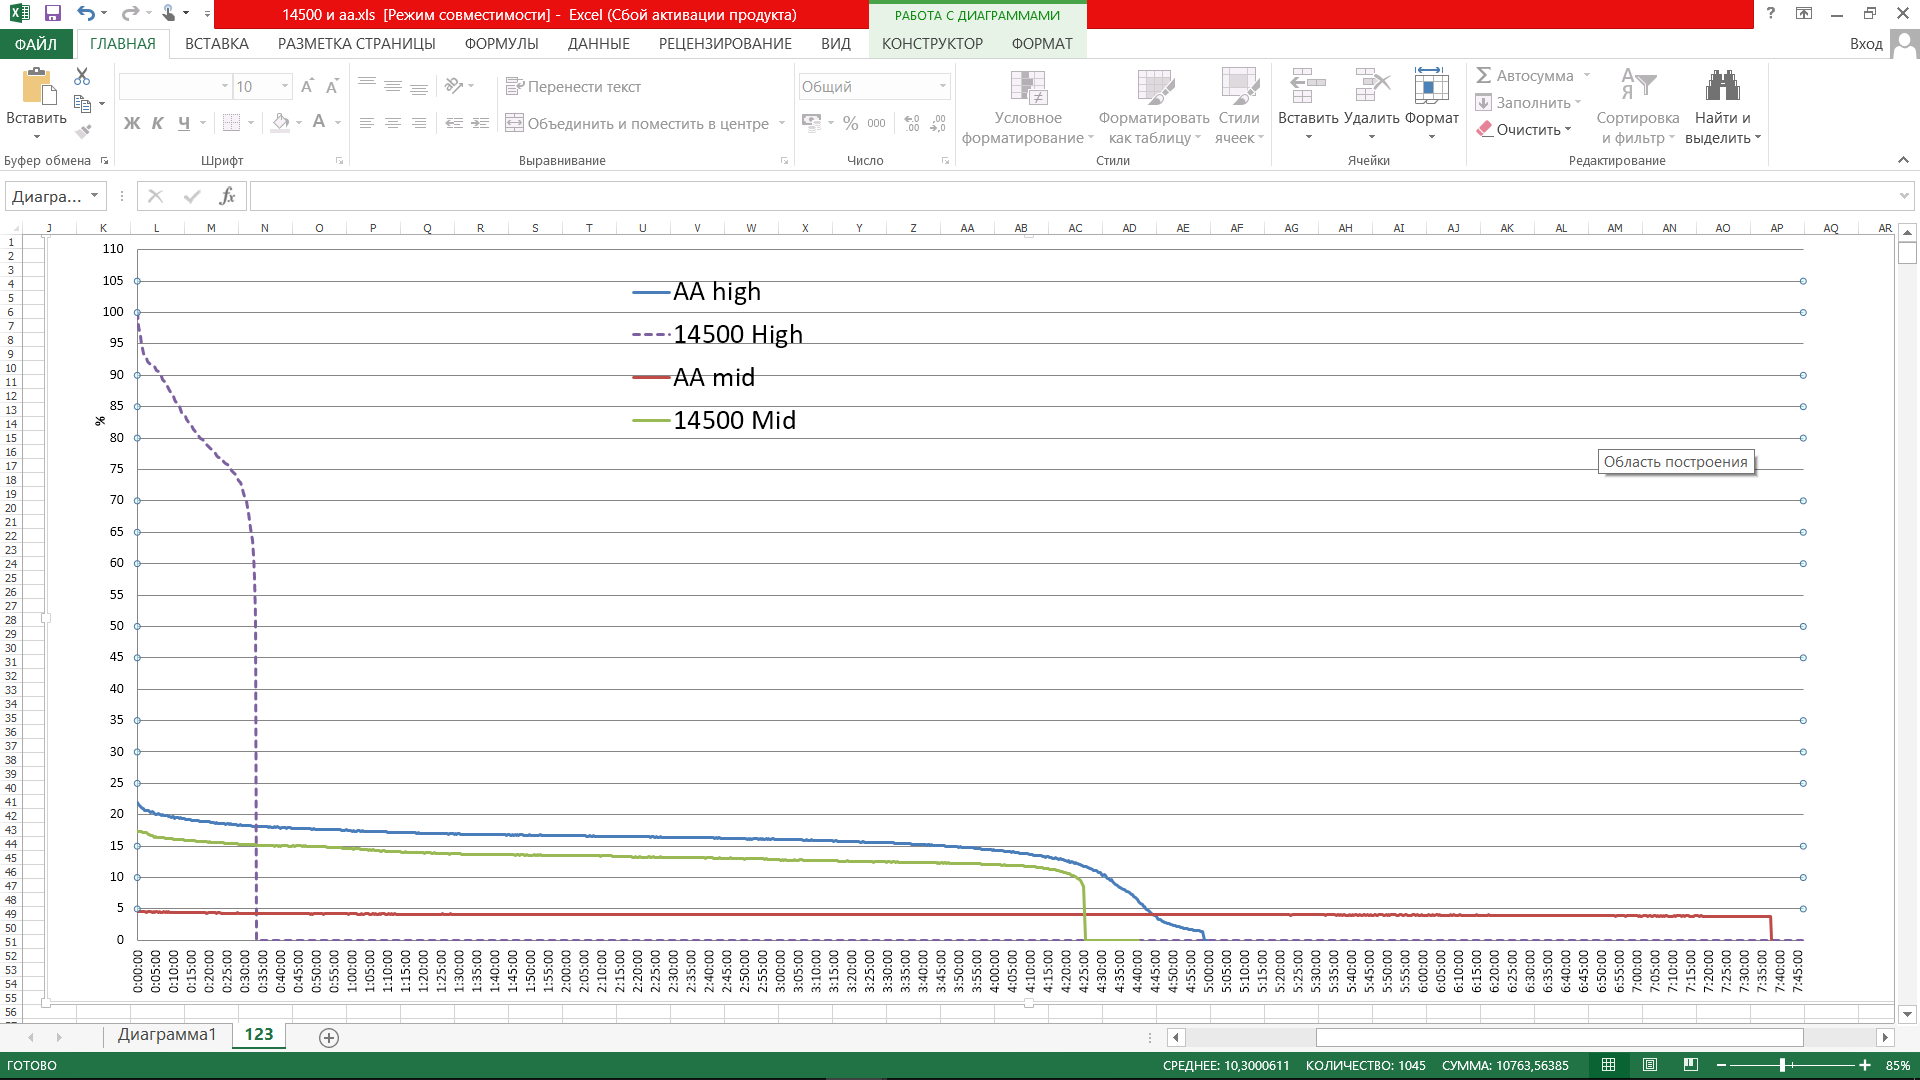Click Формат cells icon
Screen dimensions: 1920x1080
(1431, 87)
